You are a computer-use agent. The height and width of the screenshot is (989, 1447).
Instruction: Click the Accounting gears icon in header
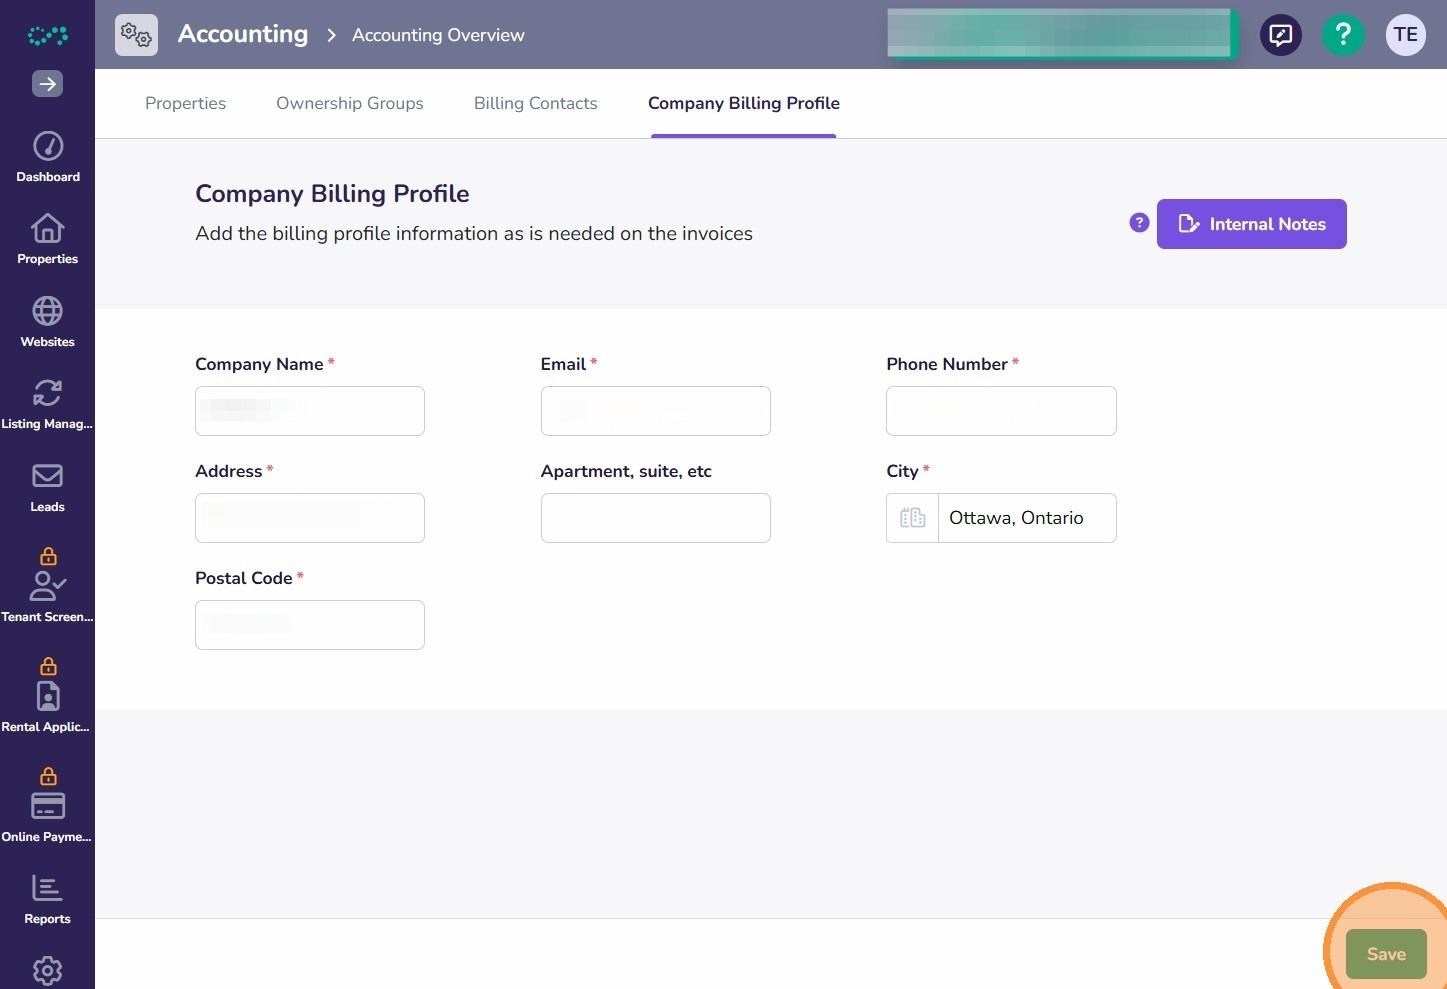pos(136,35)
